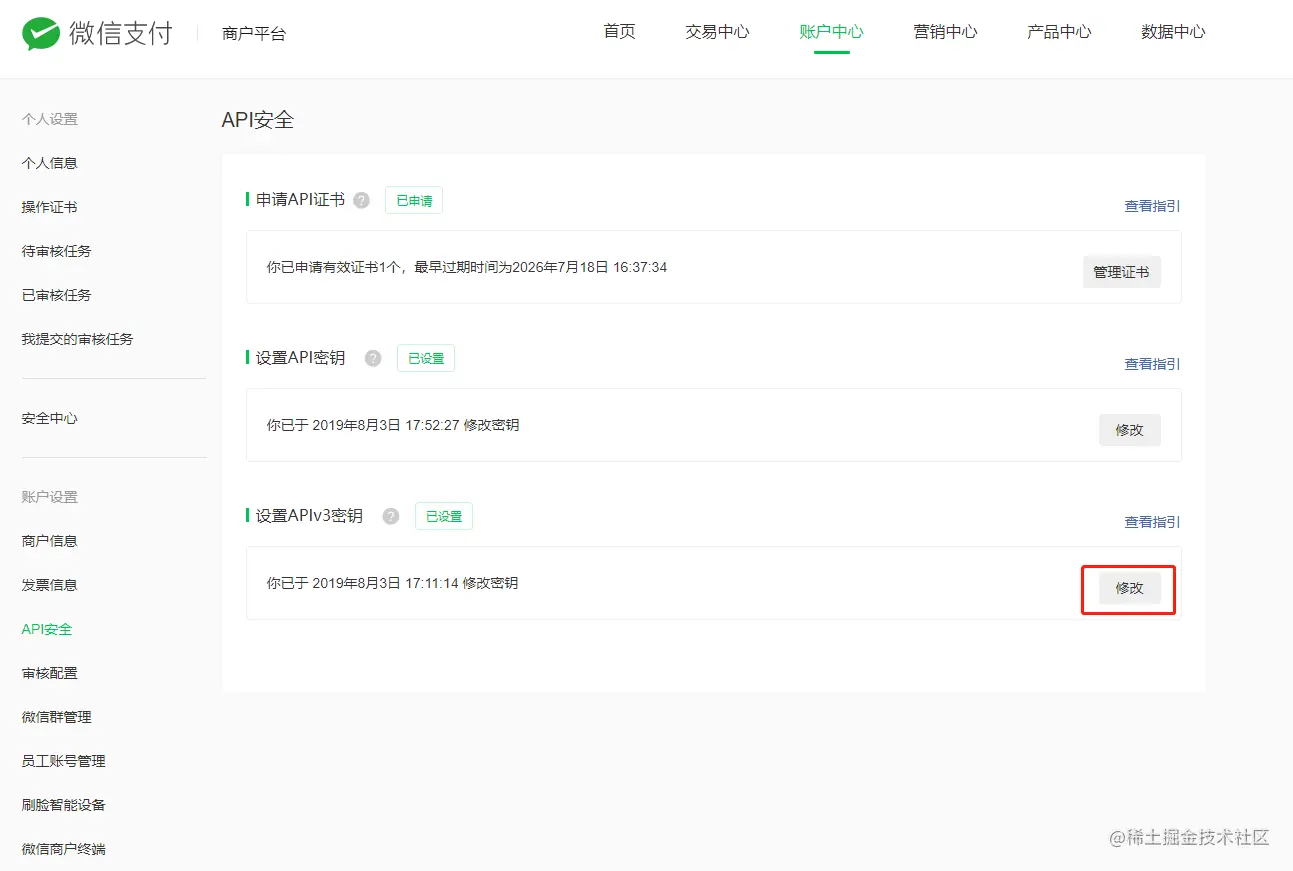Click help icon beside 设置API密钥
This screenshot has height=871, width=1293.
coord(373,358)
